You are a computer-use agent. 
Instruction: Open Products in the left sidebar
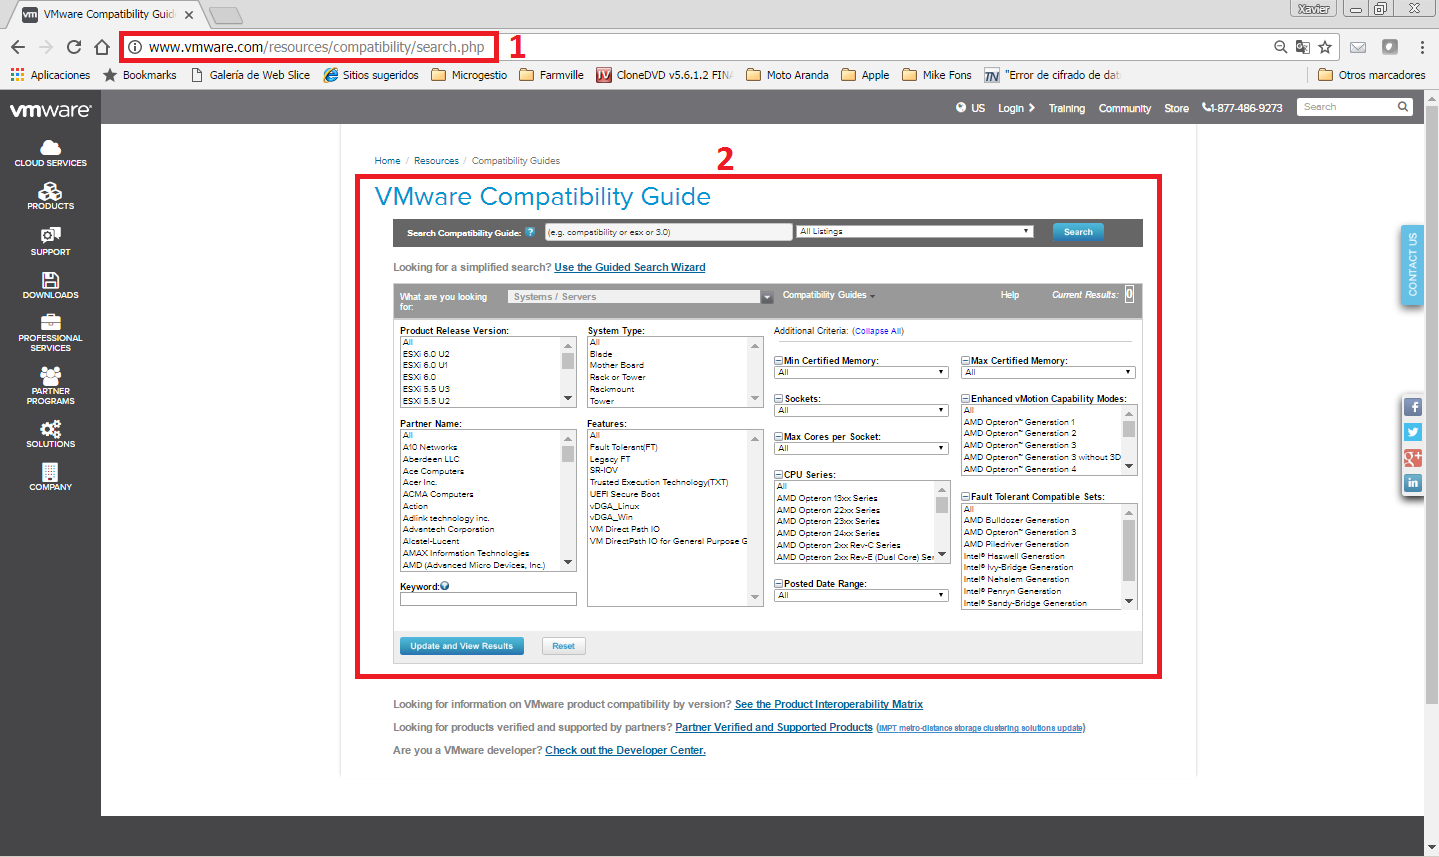coord(51,196)
